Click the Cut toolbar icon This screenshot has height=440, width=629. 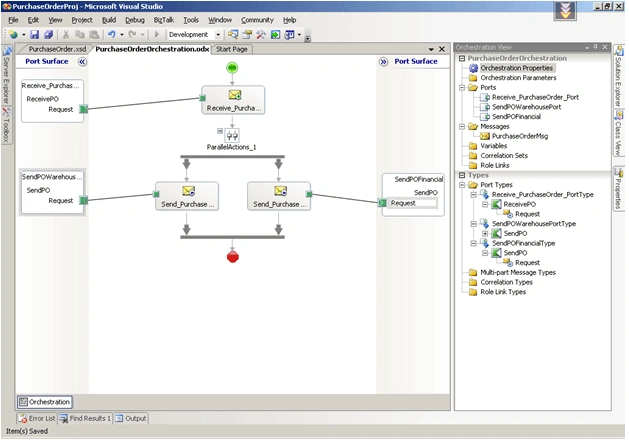point(66,34)
